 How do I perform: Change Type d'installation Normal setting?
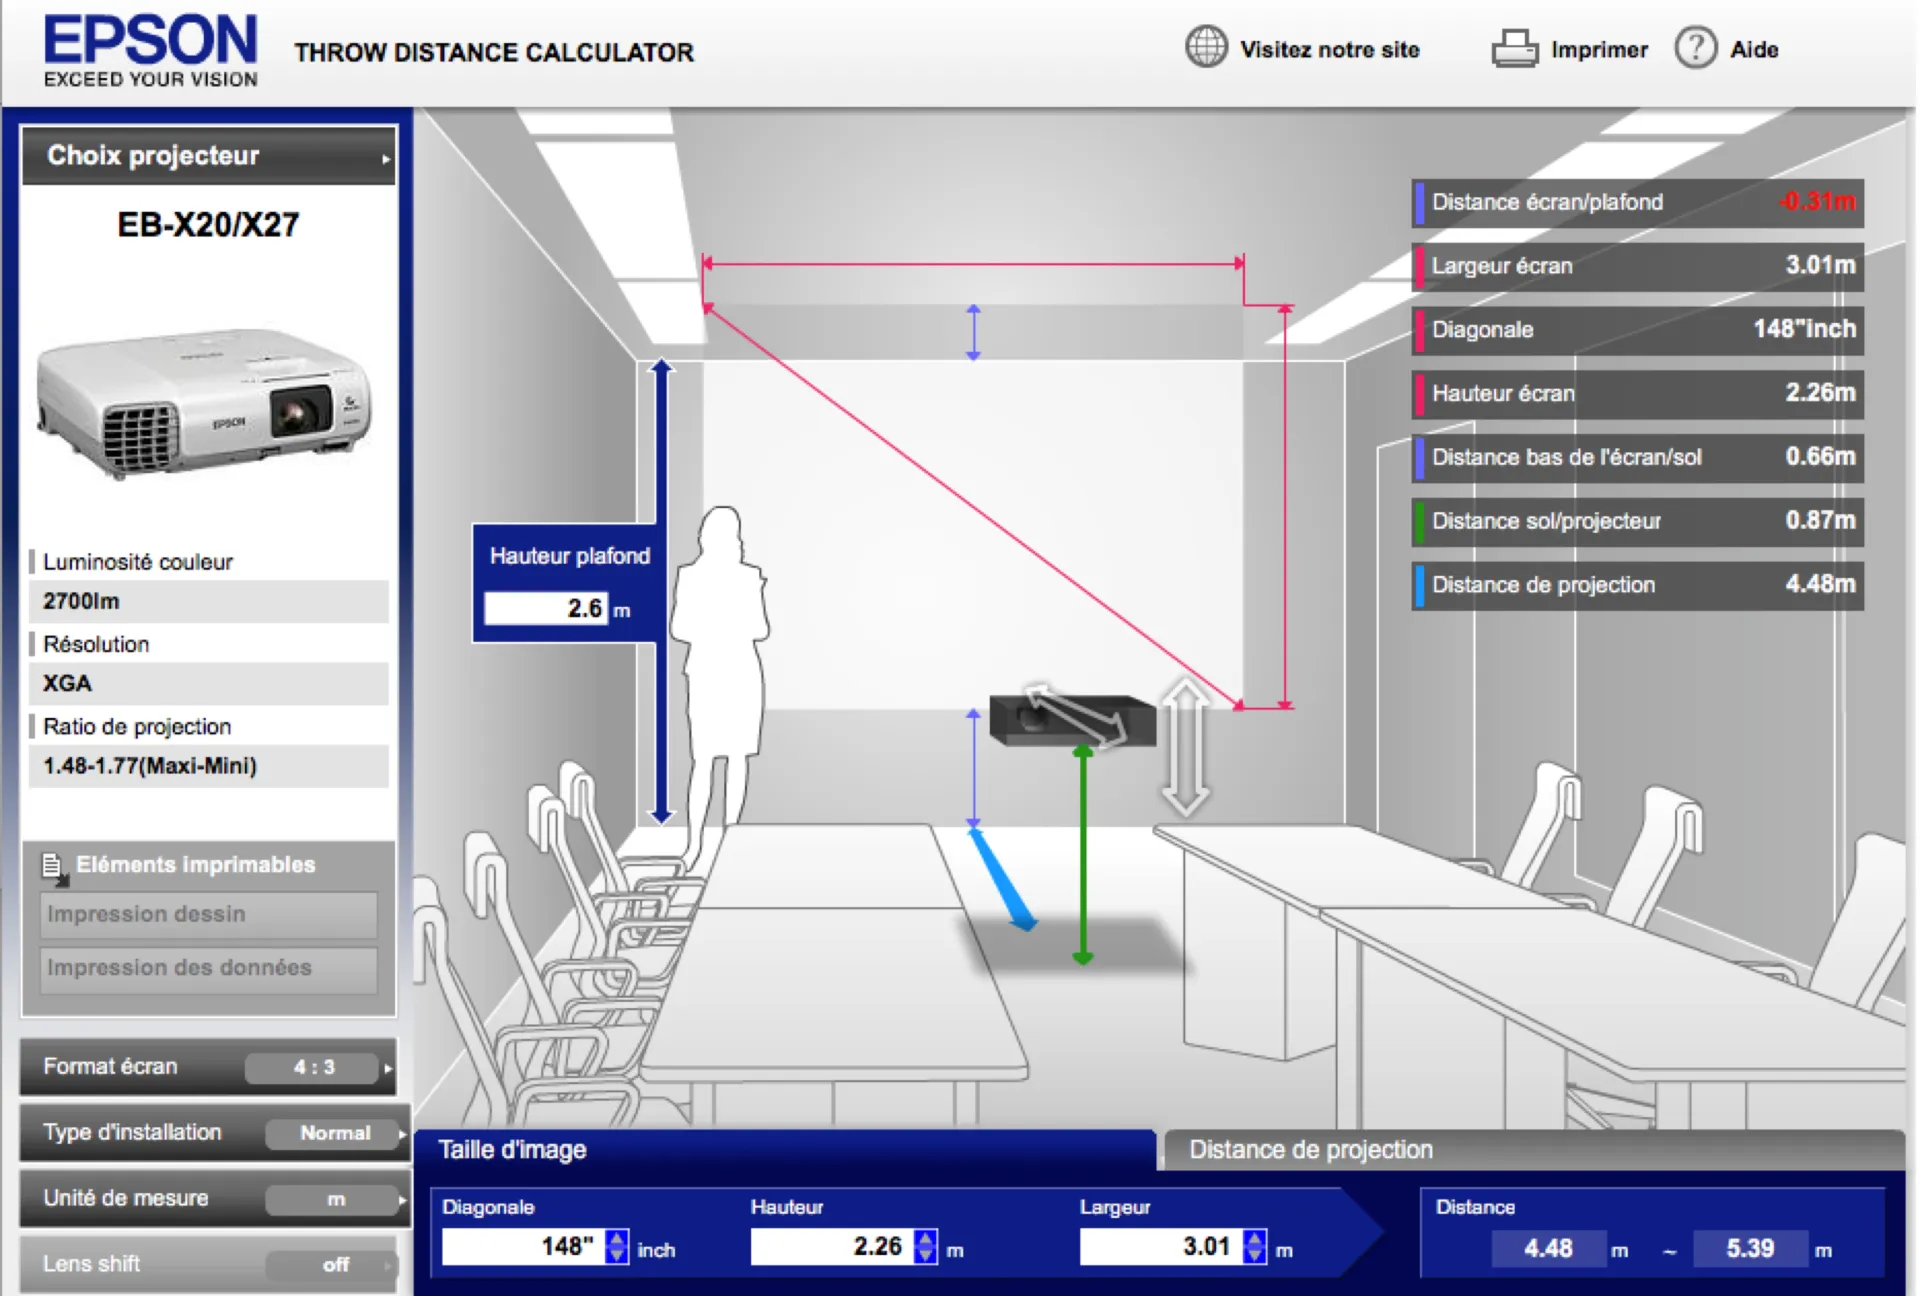point(335,1133)
